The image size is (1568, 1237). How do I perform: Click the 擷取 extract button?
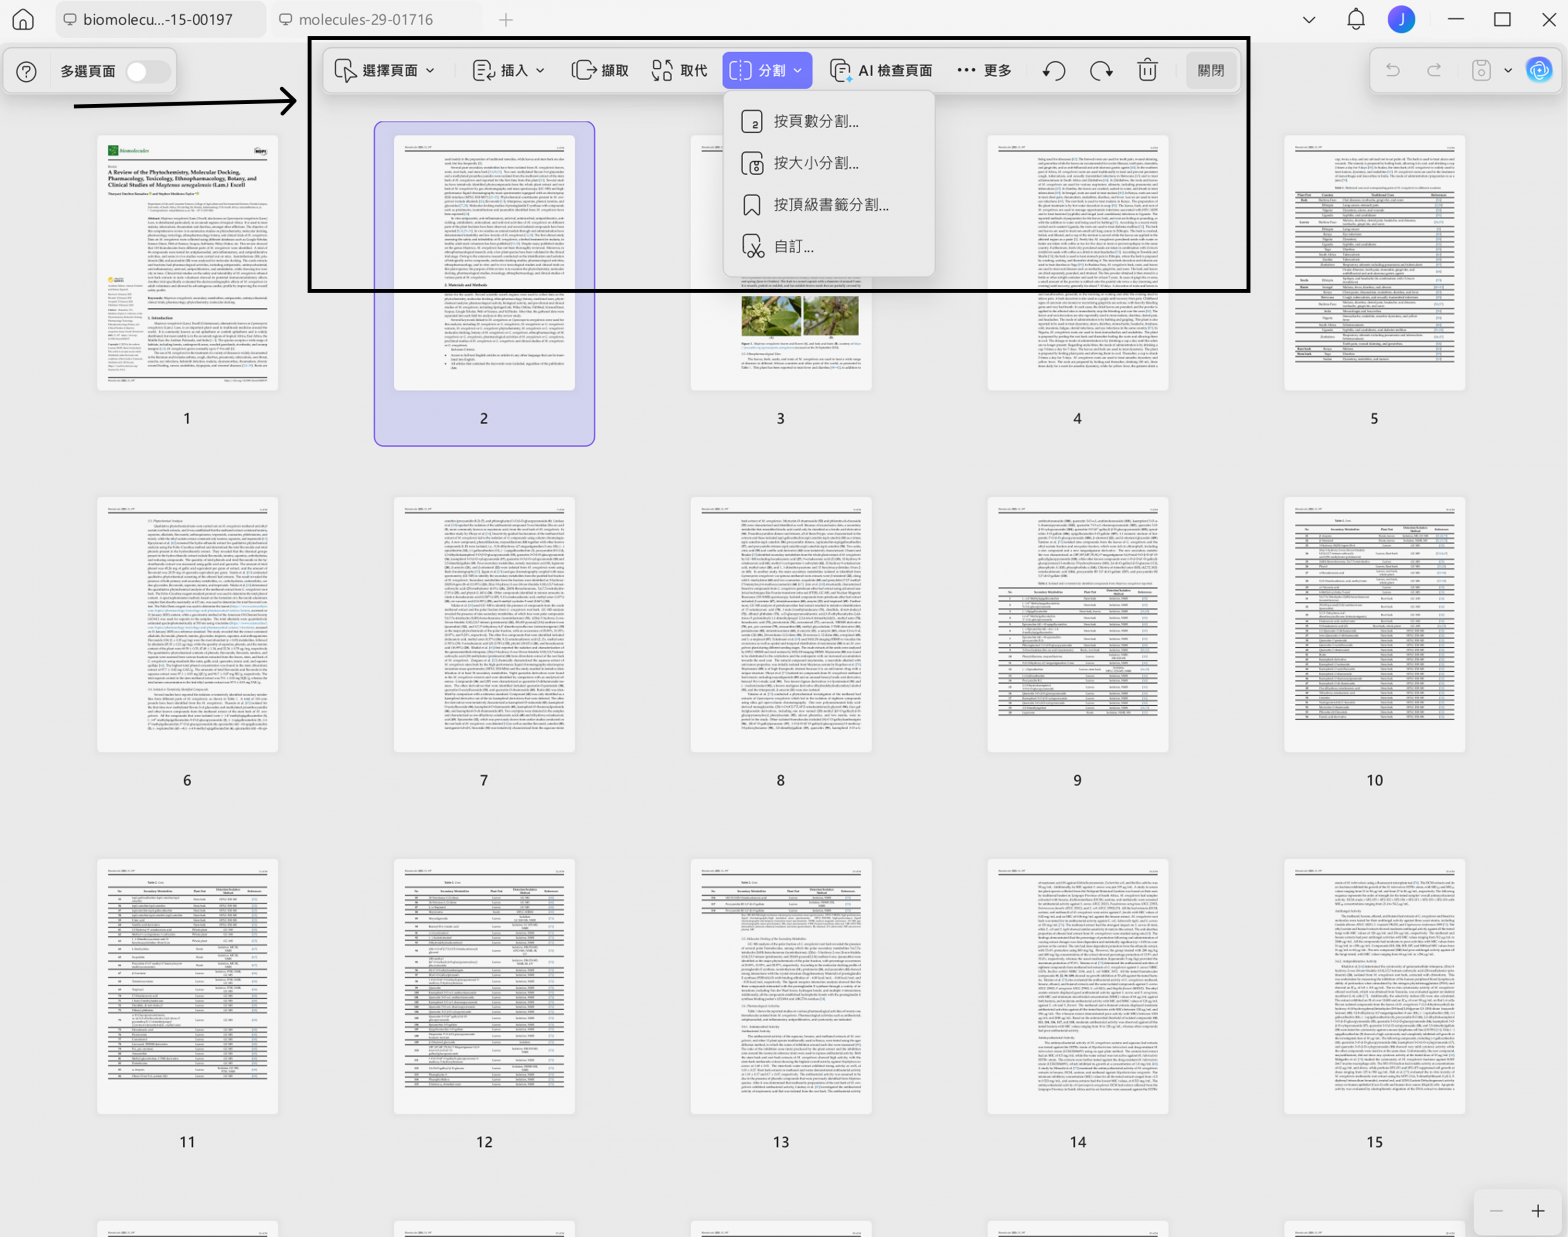(x=600, y=70)
